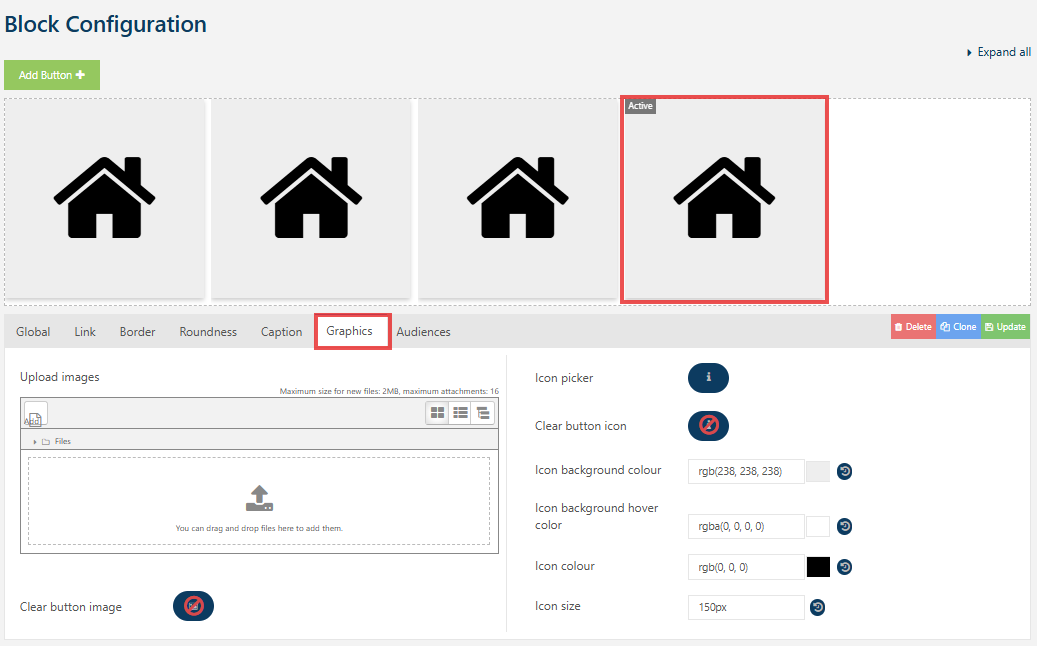This screenshot has width=1037, height=646.
Task: Expand all configuration sections
Action: point(999,52)
